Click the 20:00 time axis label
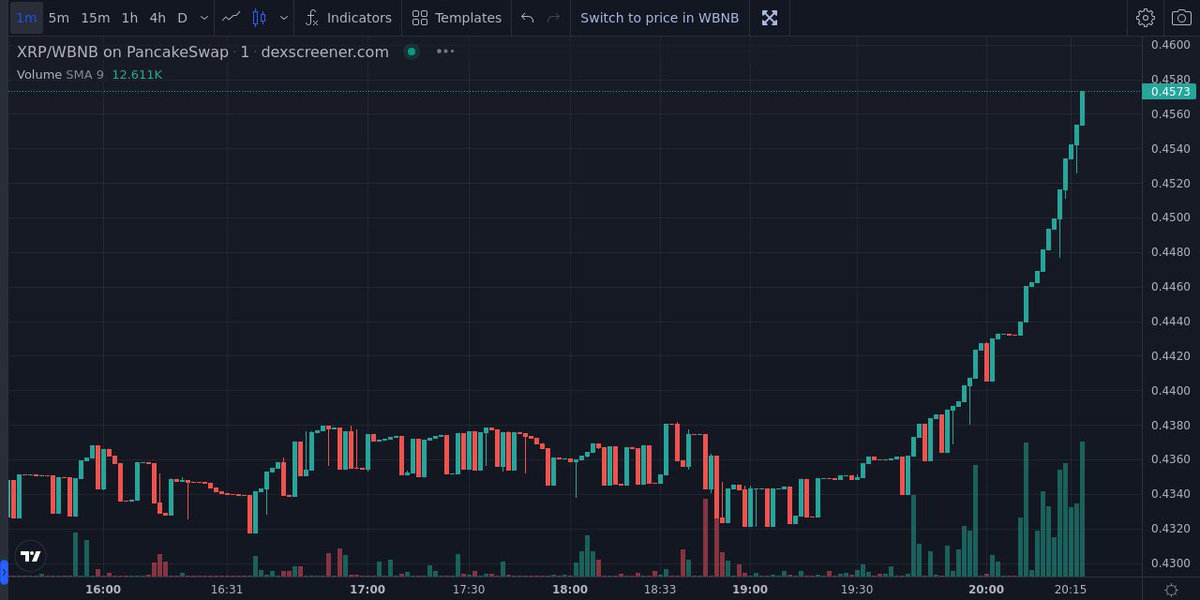The width and height of the screenshot is (1200, 600). (x=986, y=589)
